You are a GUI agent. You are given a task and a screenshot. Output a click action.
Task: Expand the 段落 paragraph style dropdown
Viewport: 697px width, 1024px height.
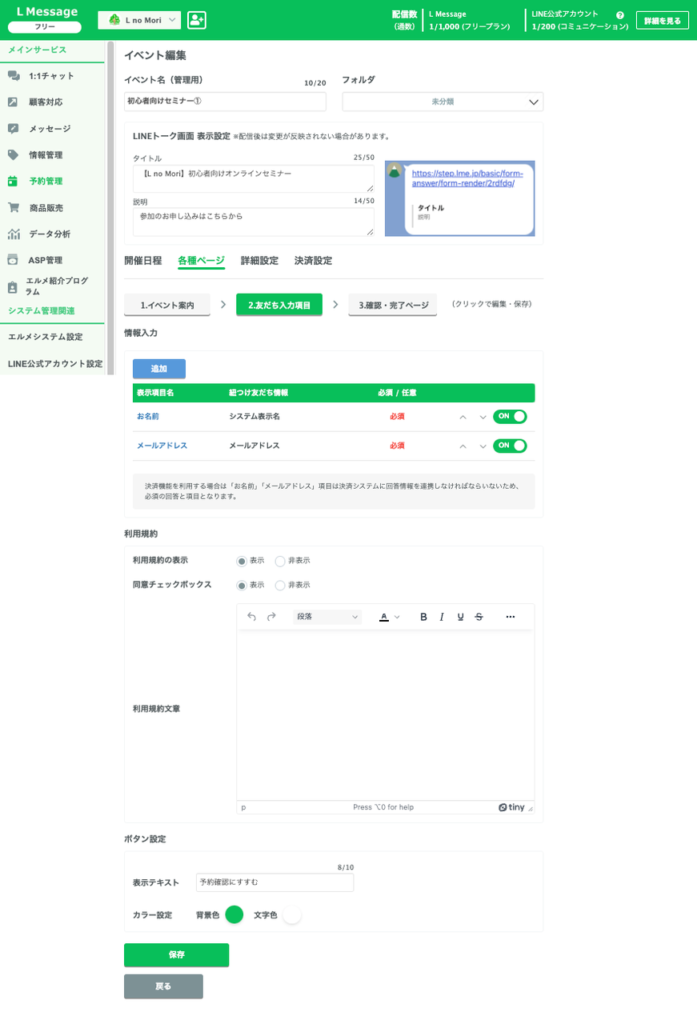point(326,617)
